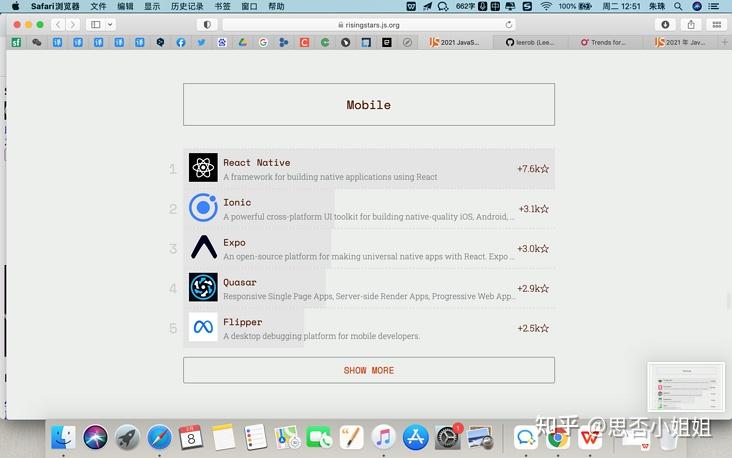The height and width of the screenshot is (458, 732).
Task: Open the 编辑 menu
Action: tap(125, 6)
